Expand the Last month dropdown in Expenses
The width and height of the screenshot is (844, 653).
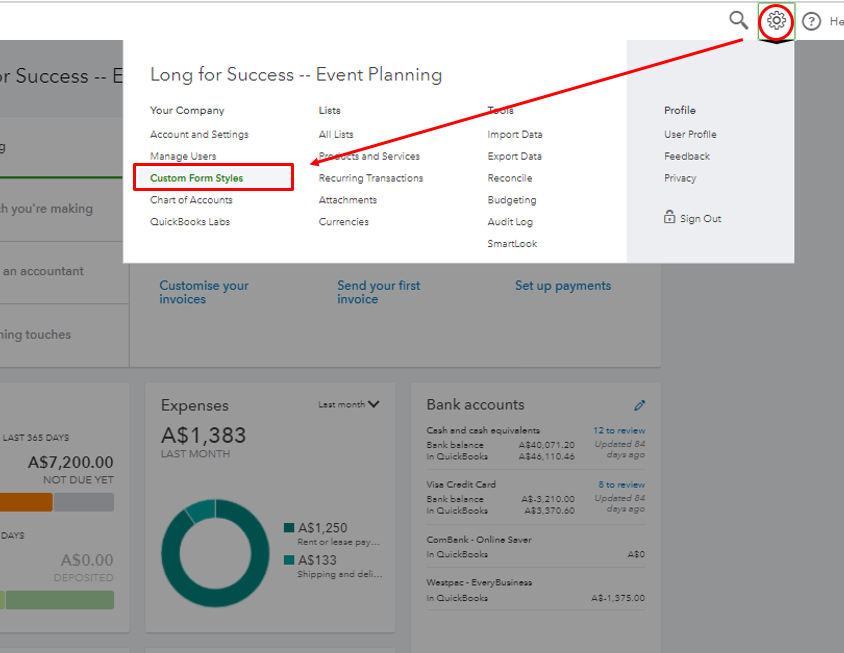349,405
